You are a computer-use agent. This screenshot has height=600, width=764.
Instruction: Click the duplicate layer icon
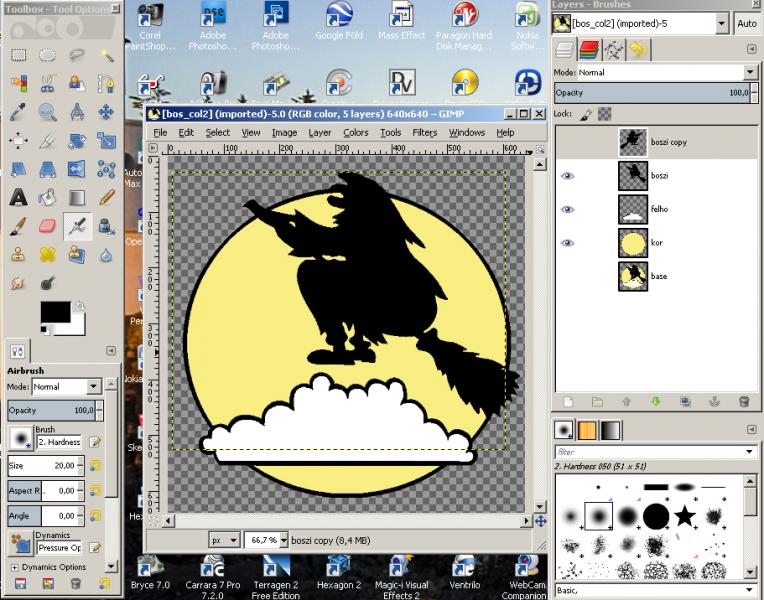pos(685,402)
